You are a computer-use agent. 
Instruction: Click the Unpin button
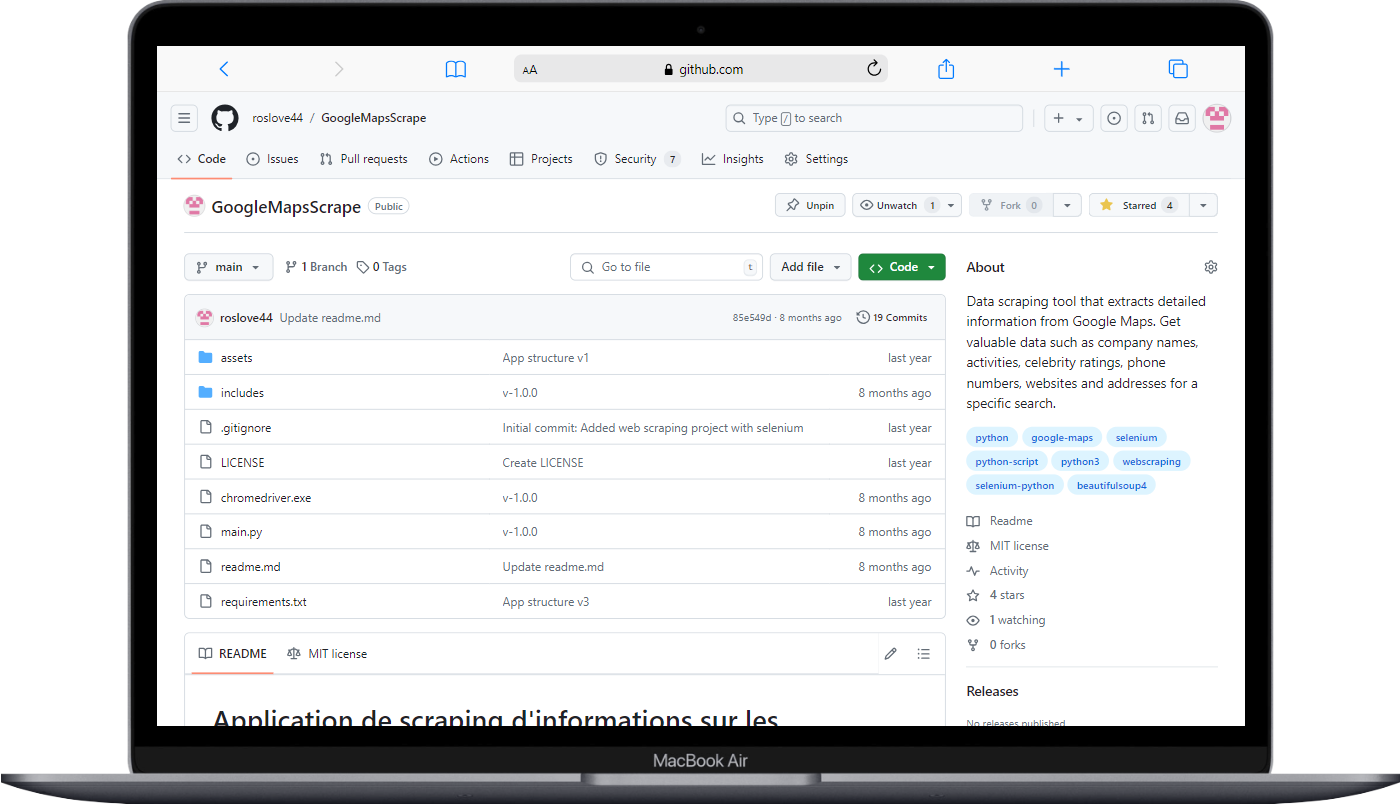pos(810,205)
